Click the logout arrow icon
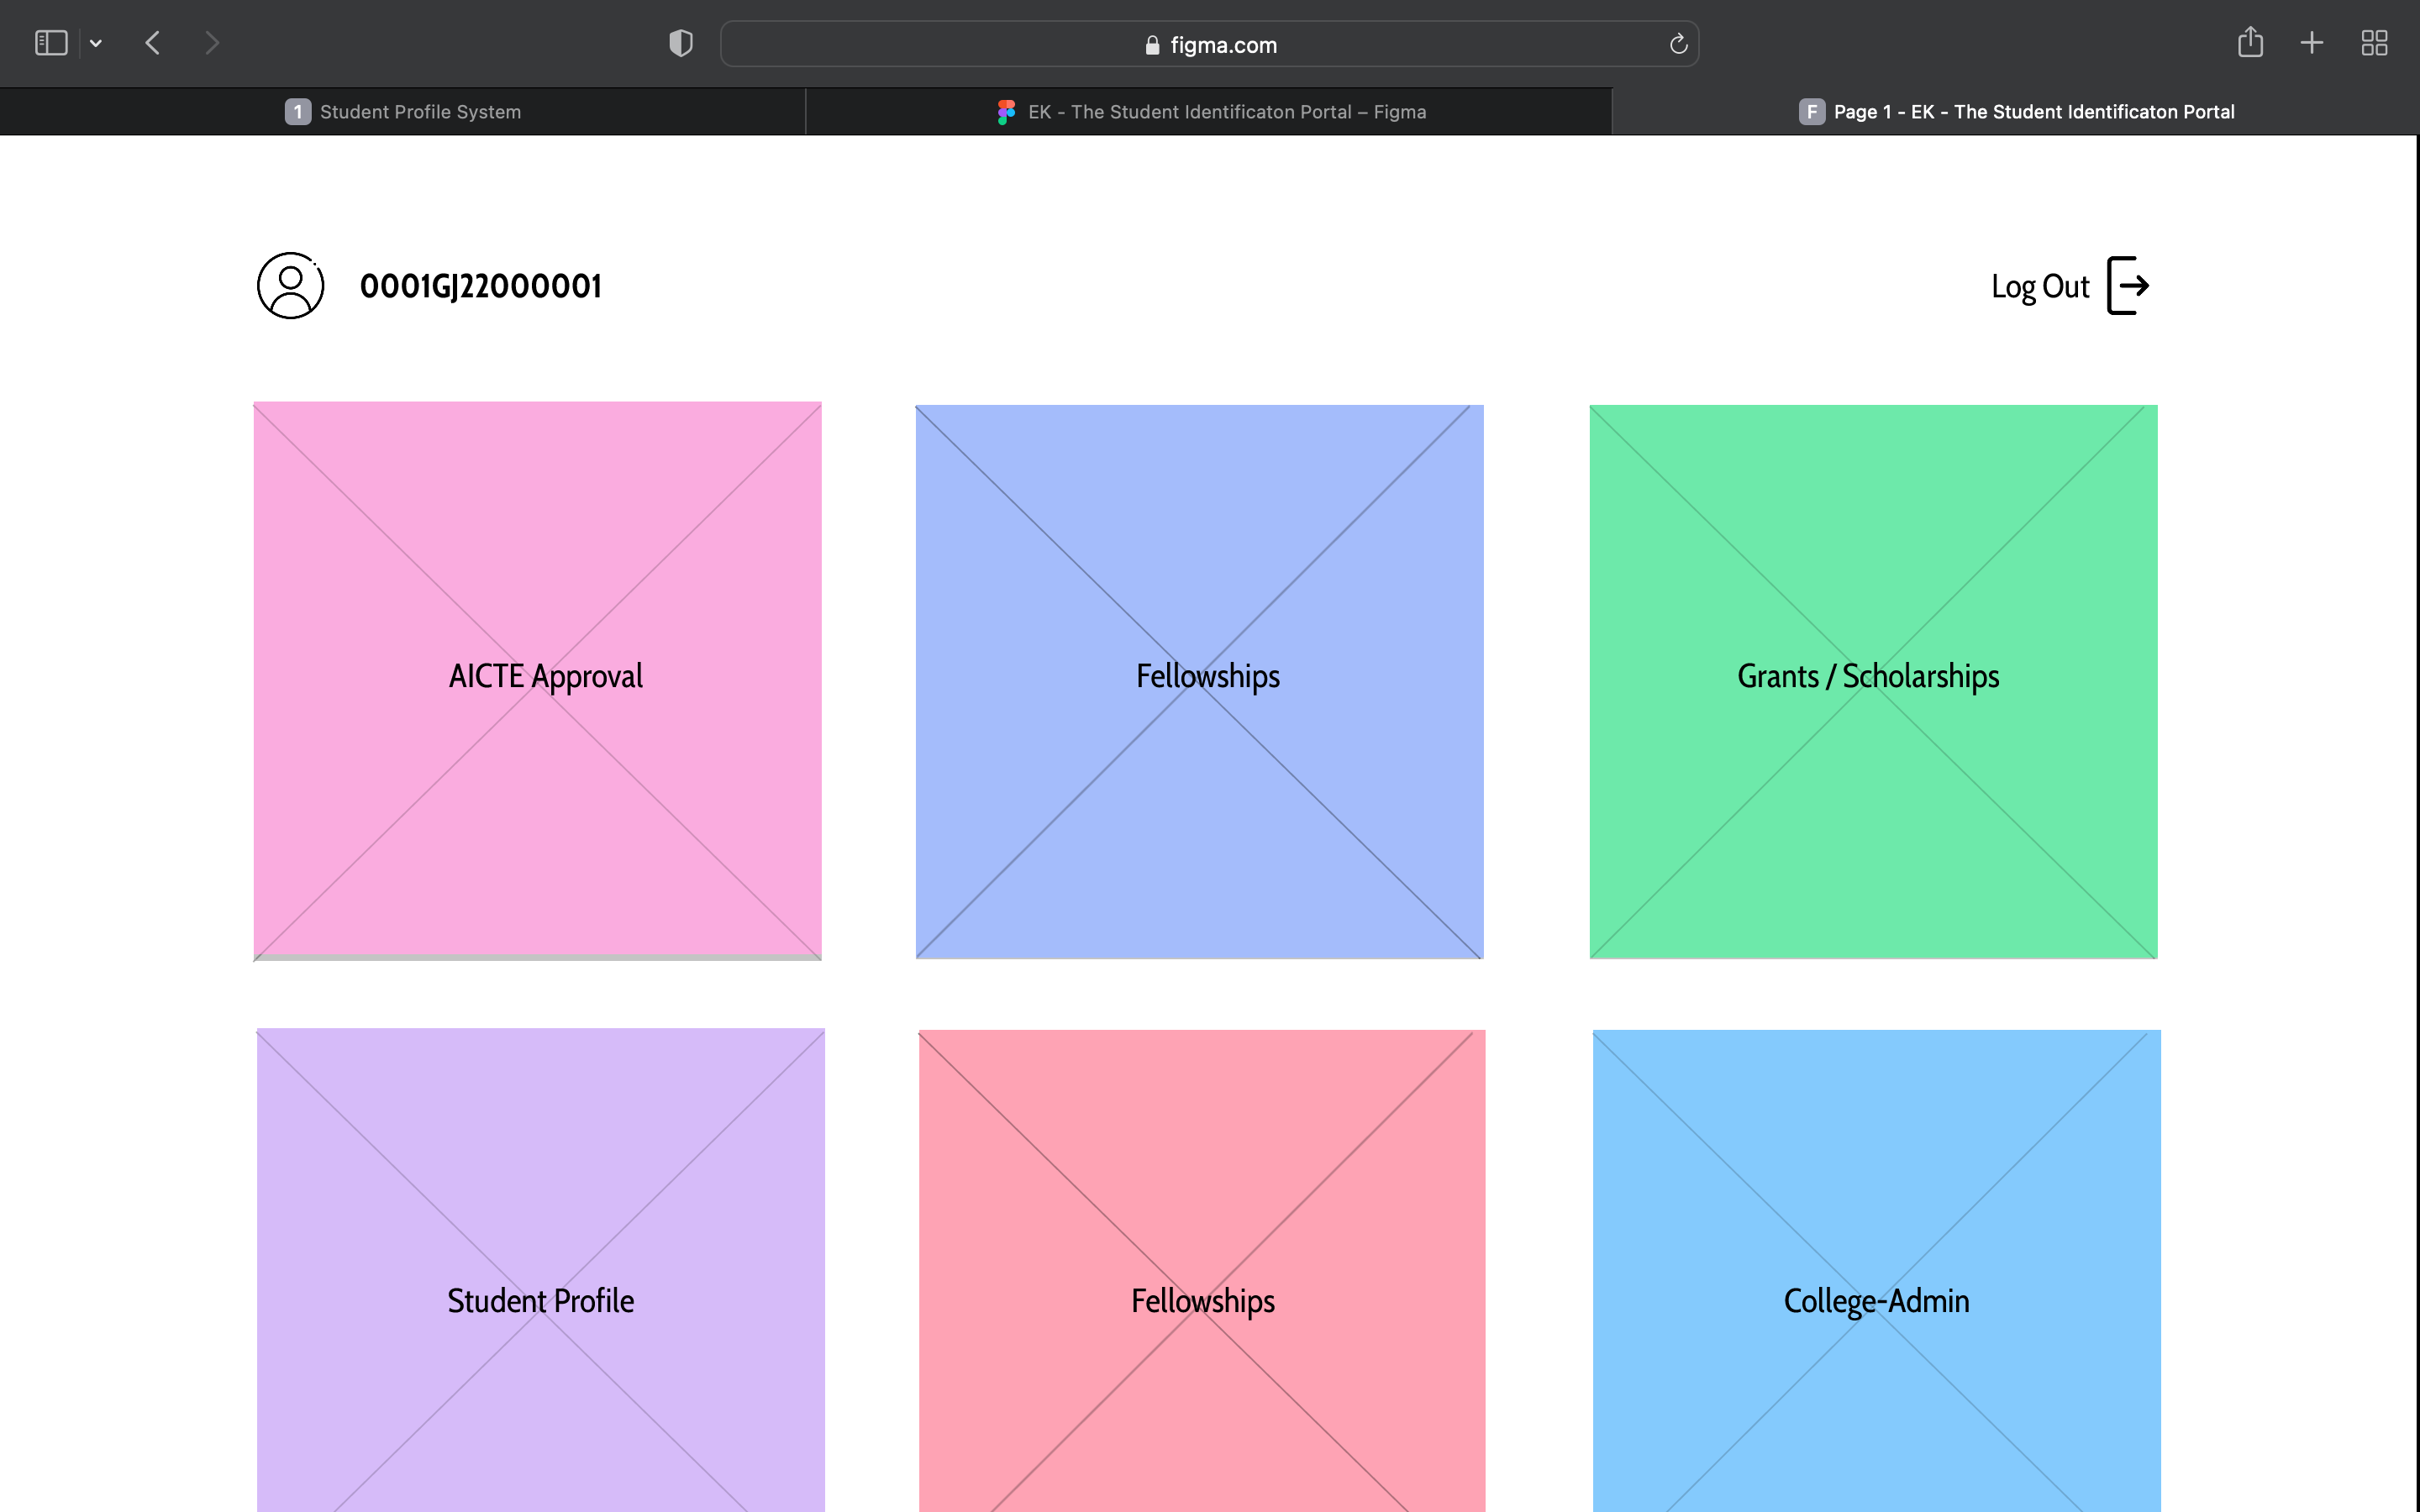This screenshot has height=1512, width=2420. coord(2128,286)
